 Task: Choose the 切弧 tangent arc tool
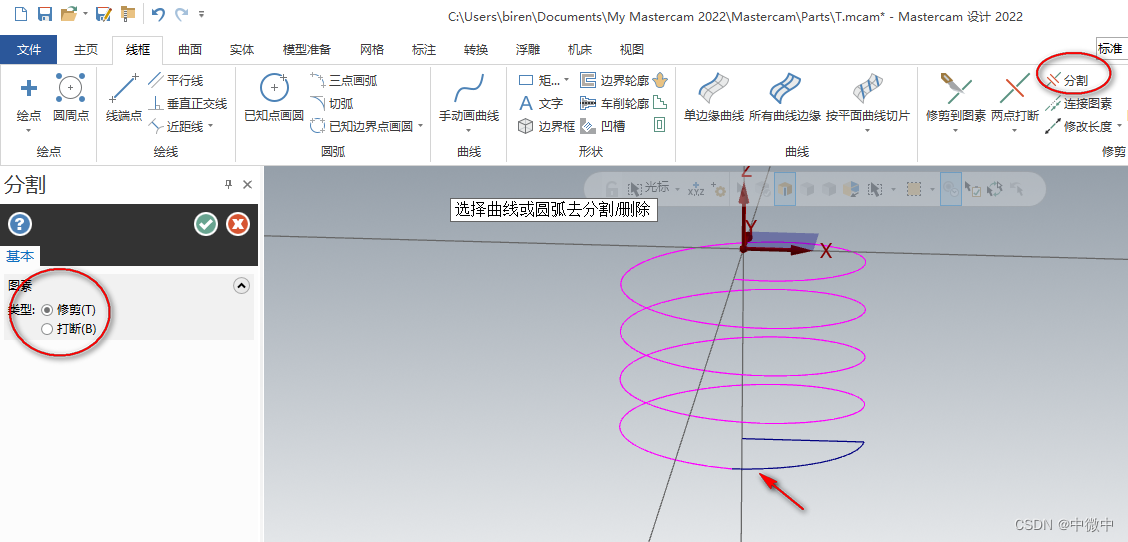tap(332, 104)
